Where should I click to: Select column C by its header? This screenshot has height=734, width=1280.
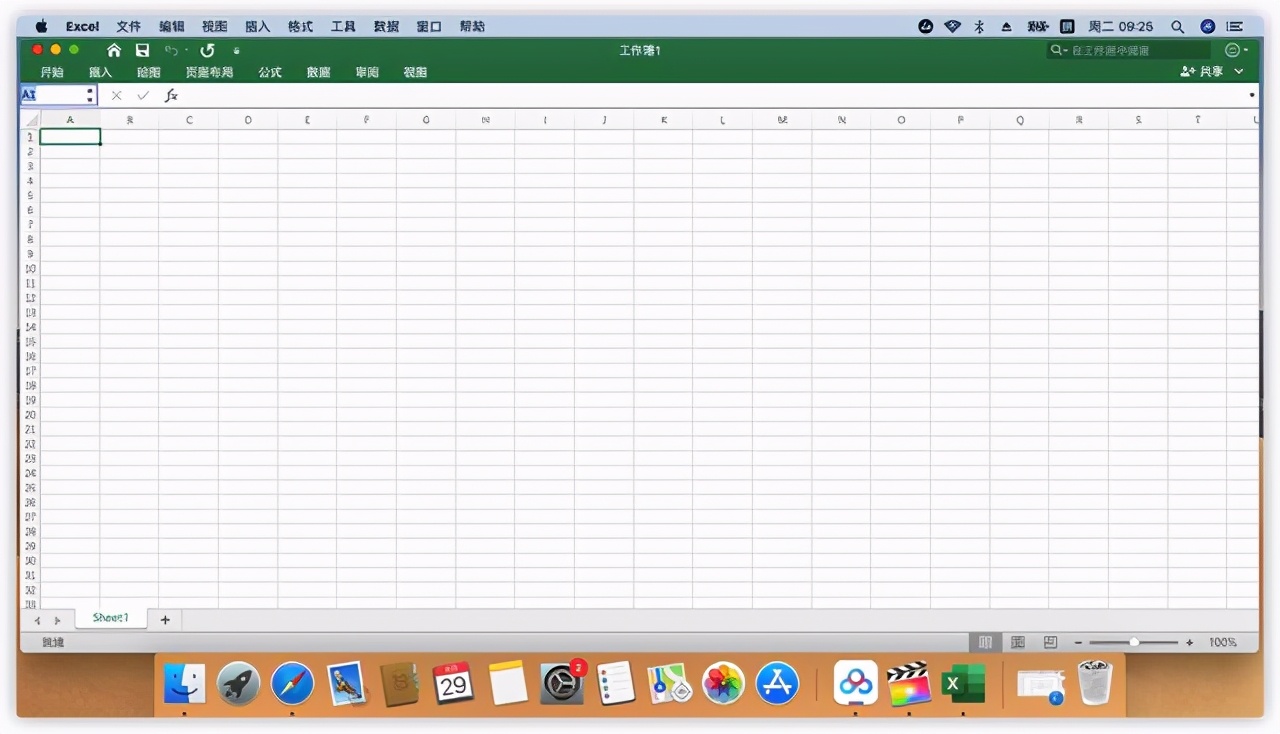coord(189,120)
